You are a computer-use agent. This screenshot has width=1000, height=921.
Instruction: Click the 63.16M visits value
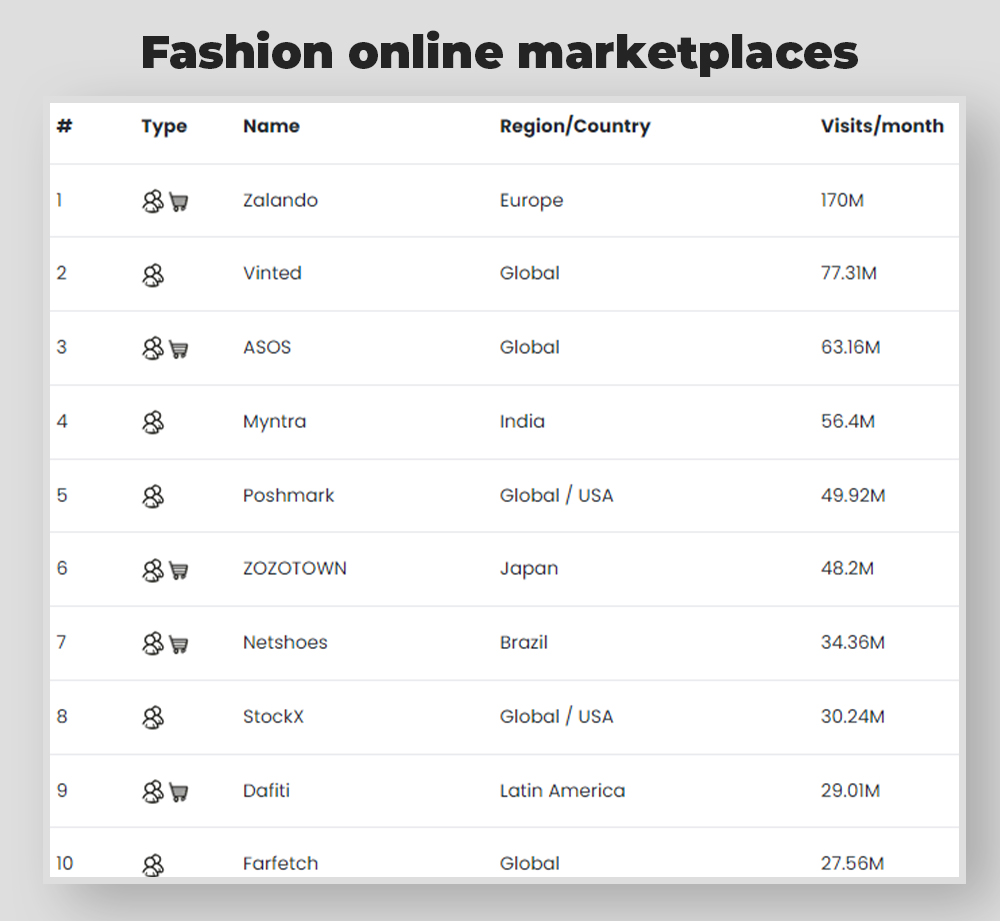(x=850, y=347)
